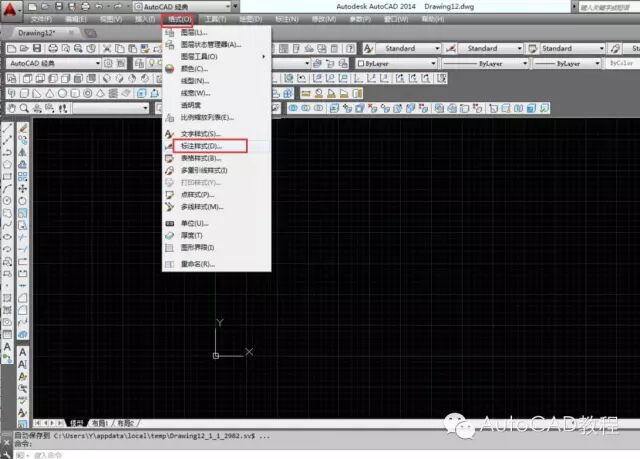Select the Cone tool in the modeling toolbar
This screenshot has height=459, width=640.
[50, 94]
